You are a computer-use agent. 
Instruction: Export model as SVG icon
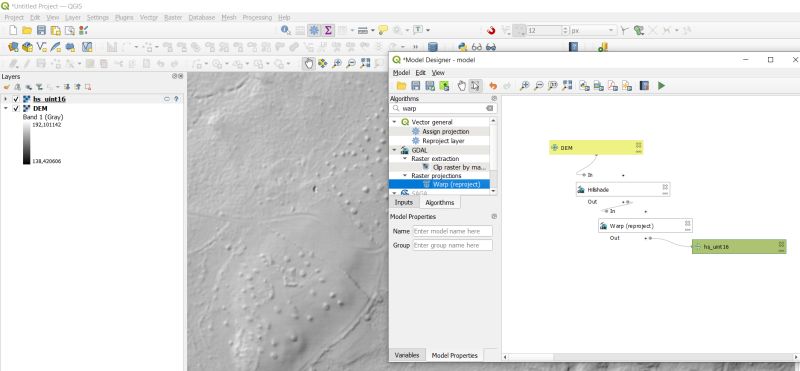[x=627, y=86]
